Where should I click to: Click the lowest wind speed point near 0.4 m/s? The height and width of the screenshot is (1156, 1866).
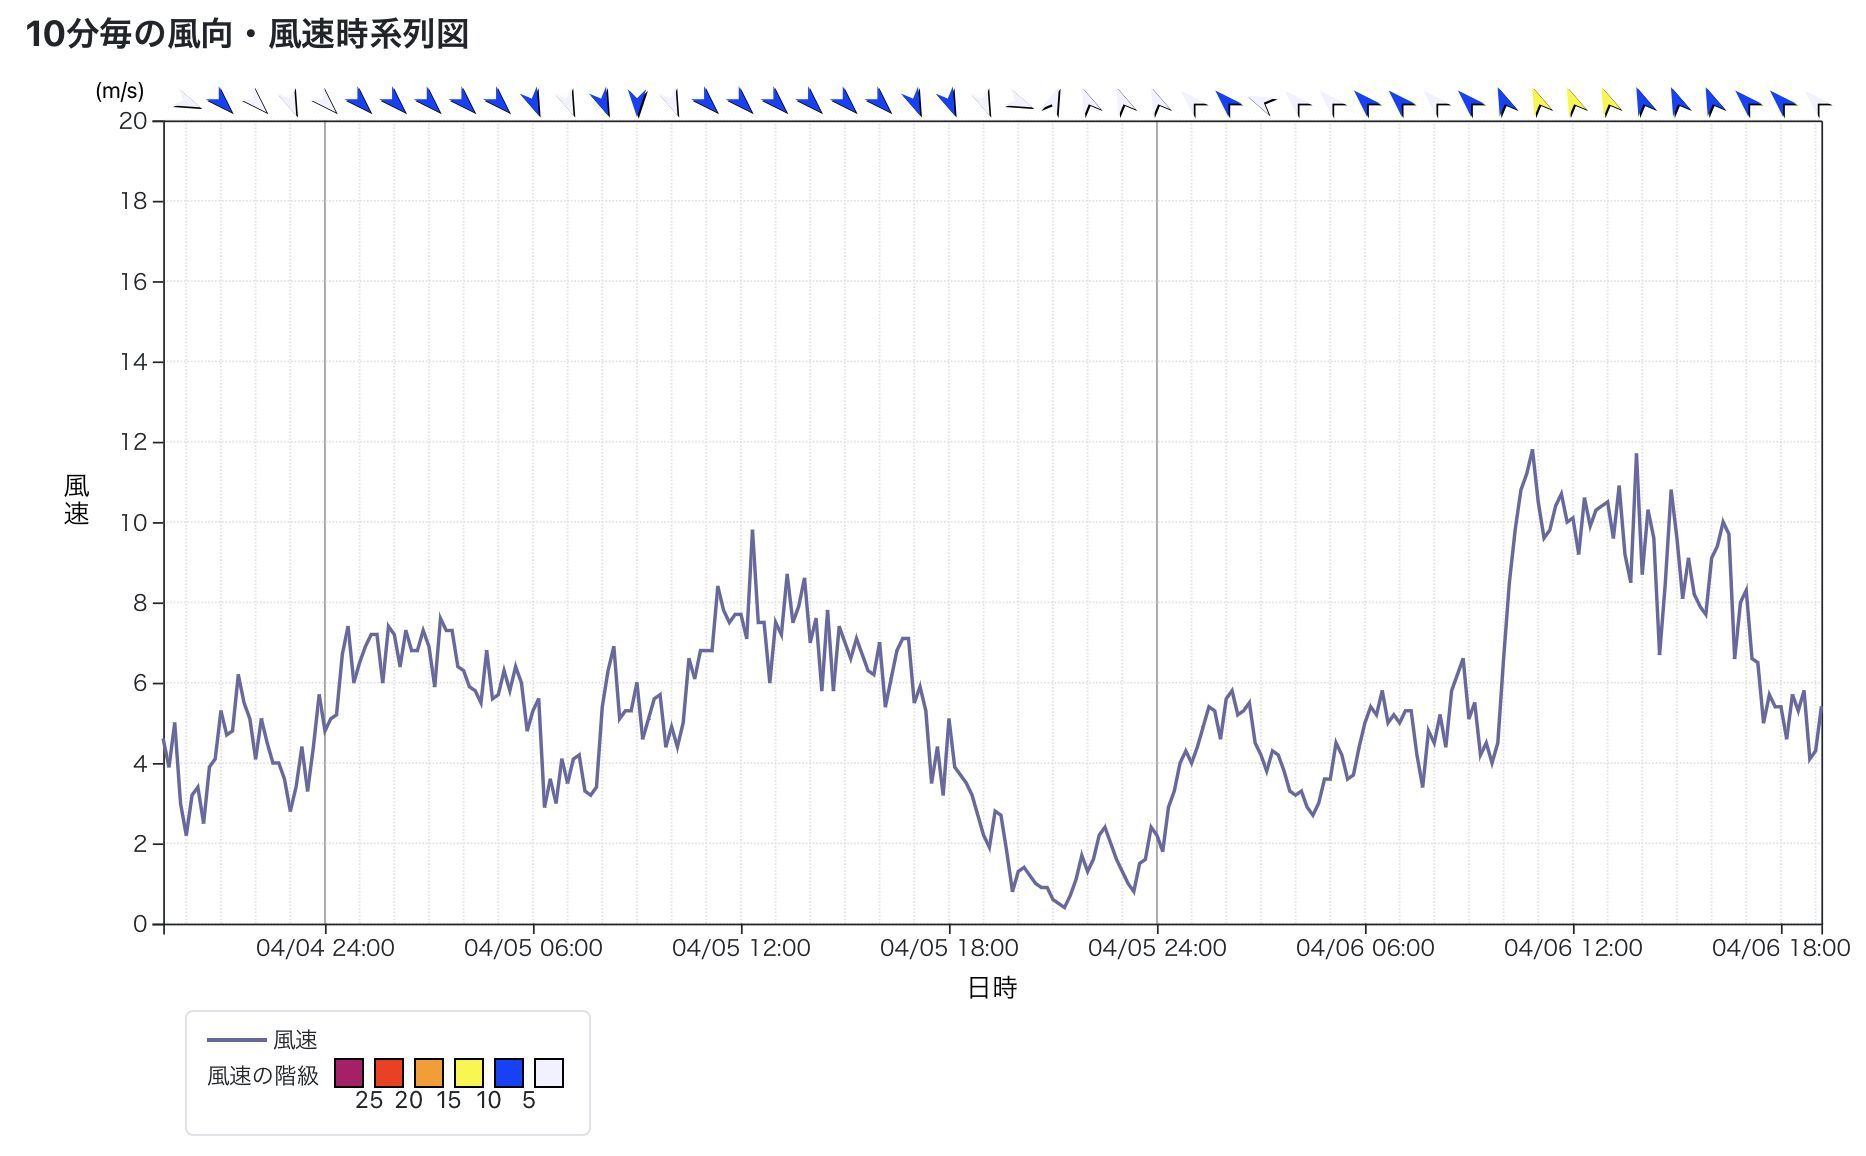tap(1065, 908)
